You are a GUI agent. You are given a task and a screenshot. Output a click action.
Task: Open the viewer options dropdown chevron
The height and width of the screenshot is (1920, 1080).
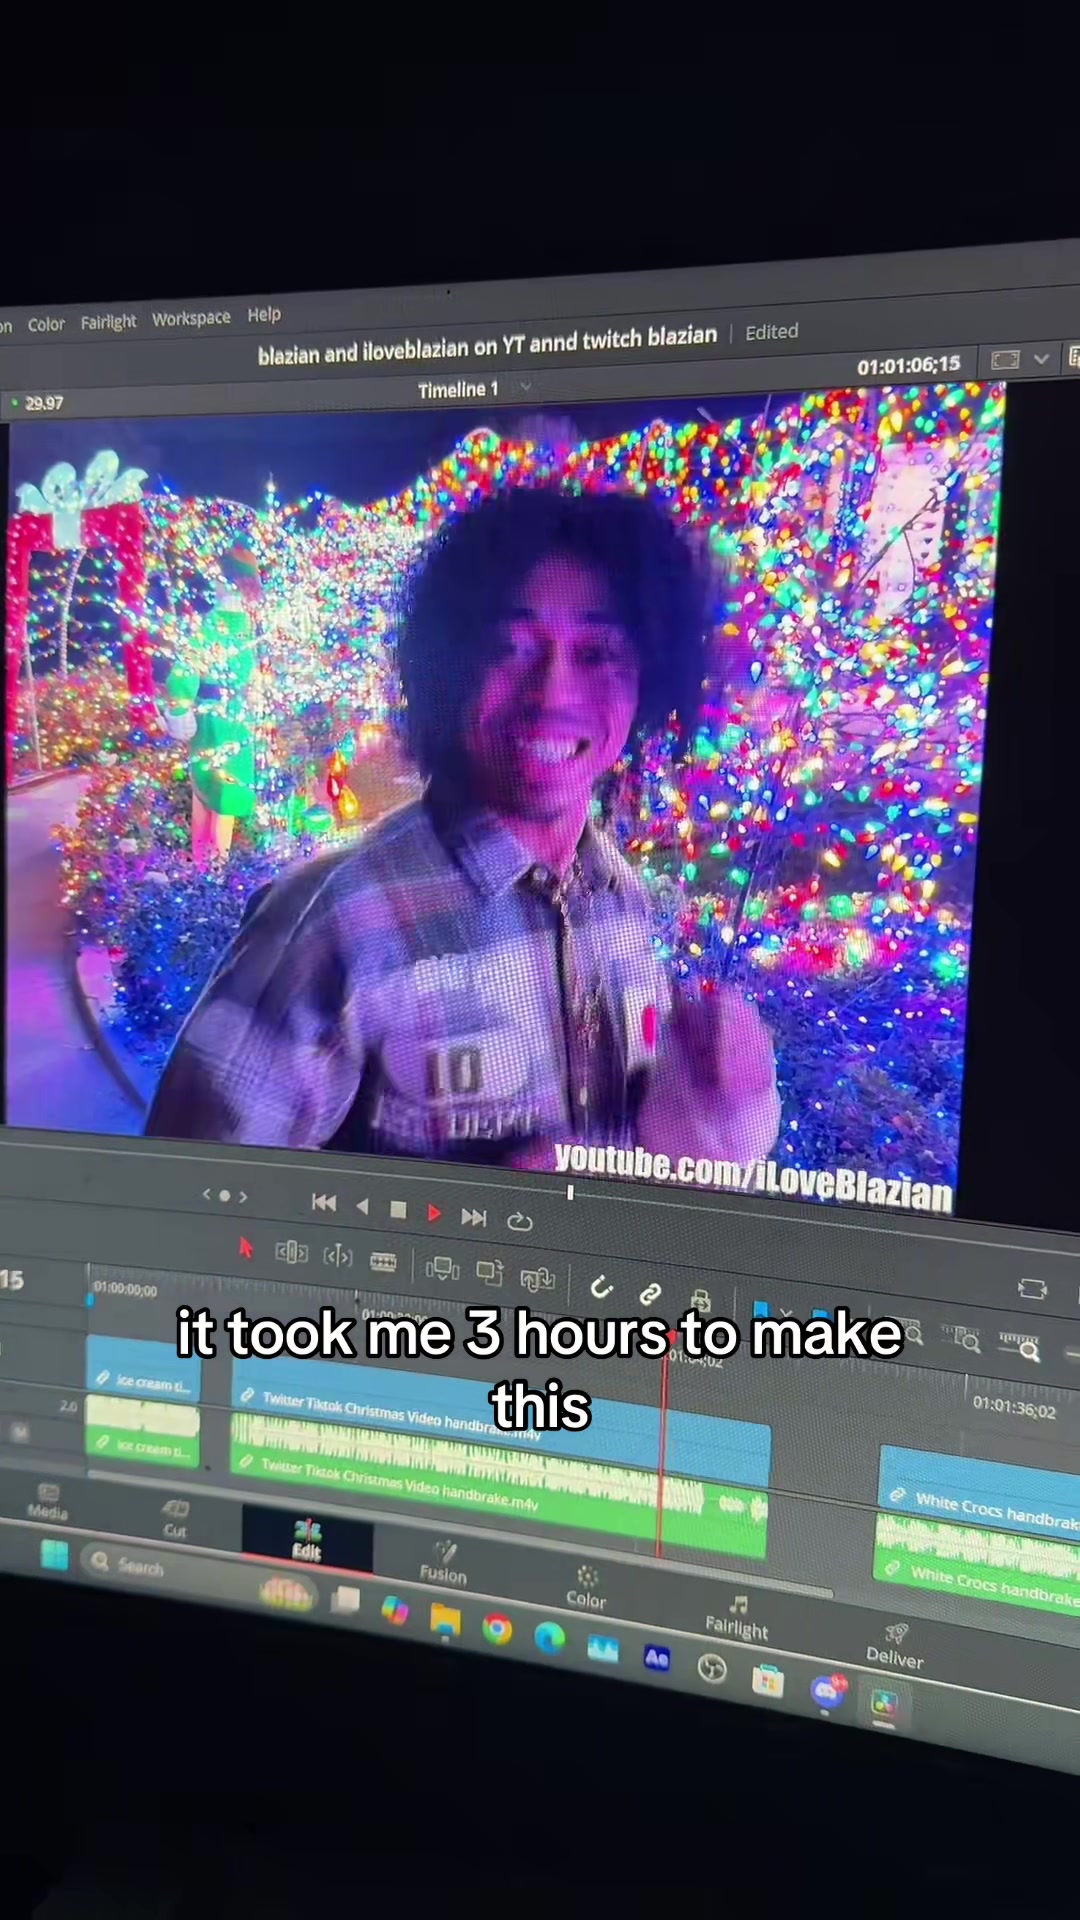tap(1041, 358)
